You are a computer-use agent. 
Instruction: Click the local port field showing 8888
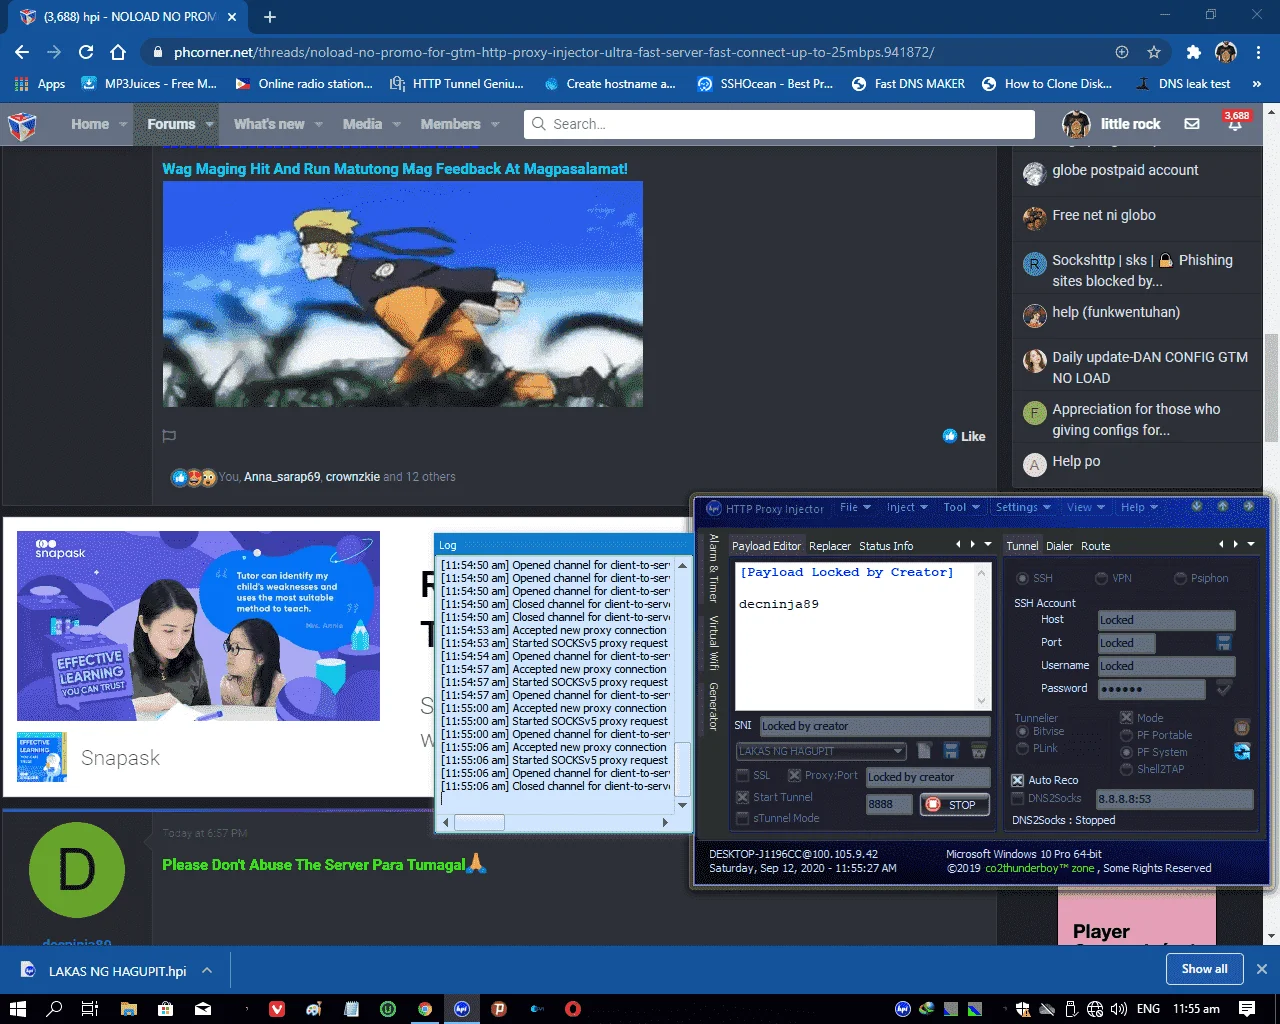coord(889,804)
